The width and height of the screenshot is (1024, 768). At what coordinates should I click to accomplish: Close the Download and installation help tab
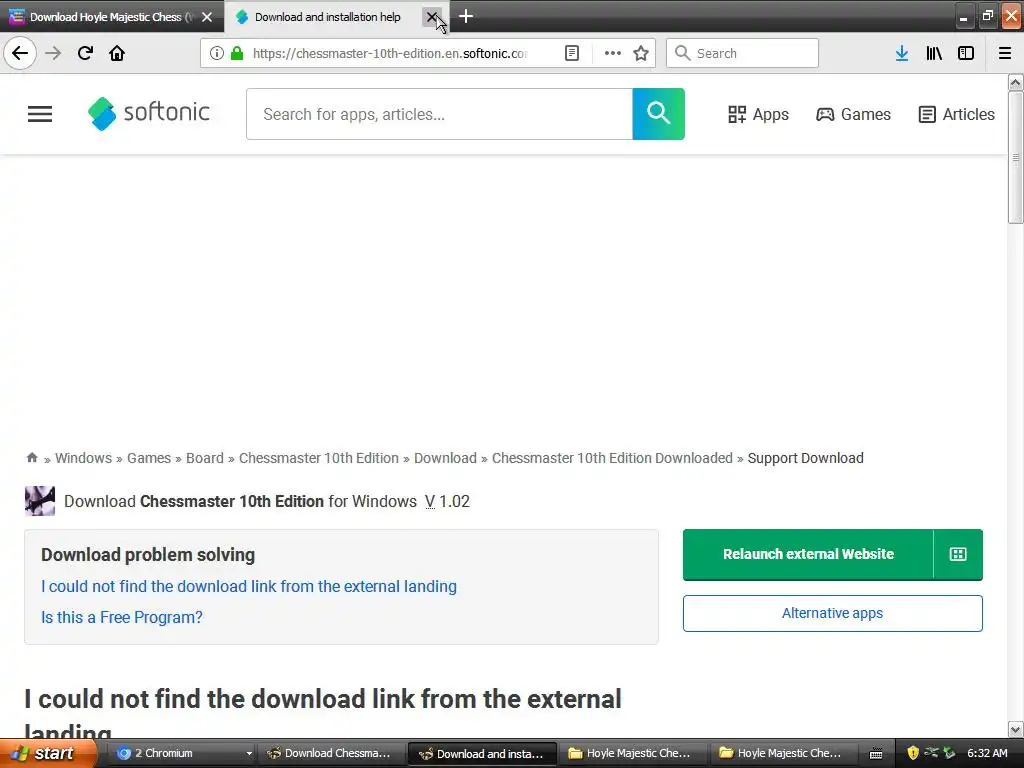click(432, 17)
